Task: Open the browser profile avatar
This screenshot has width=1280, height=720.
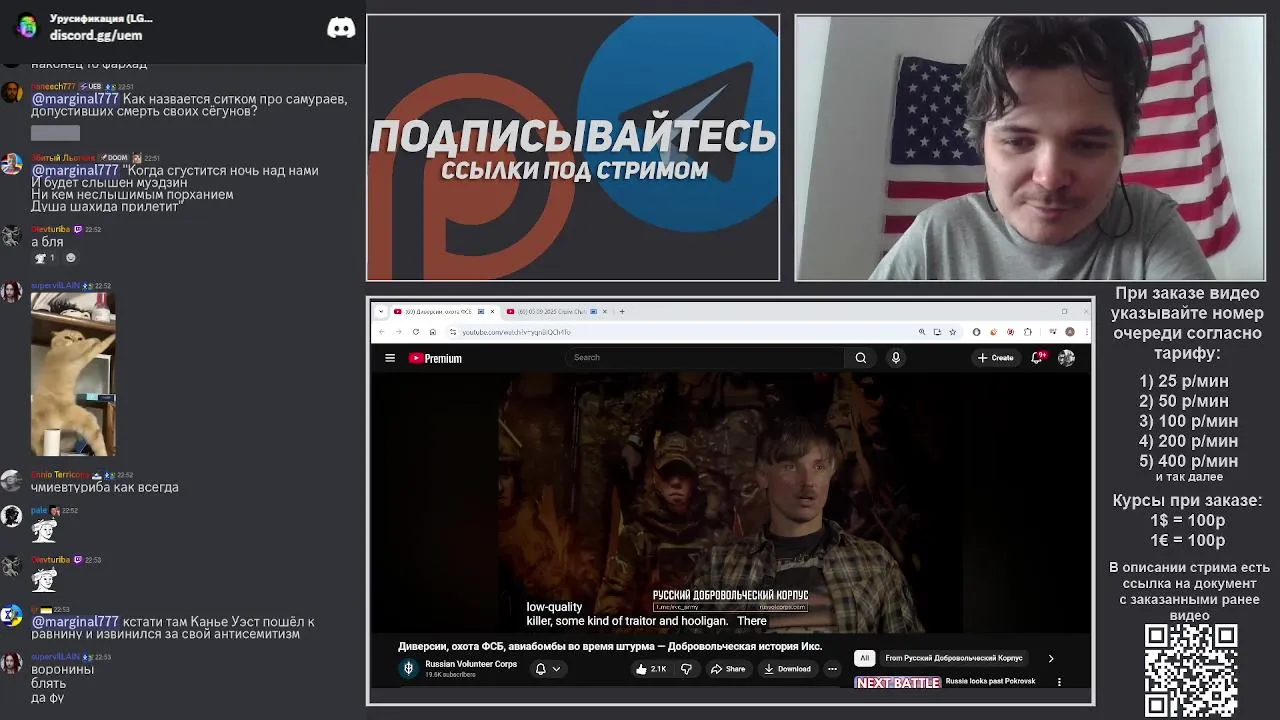Action: 1070,332
